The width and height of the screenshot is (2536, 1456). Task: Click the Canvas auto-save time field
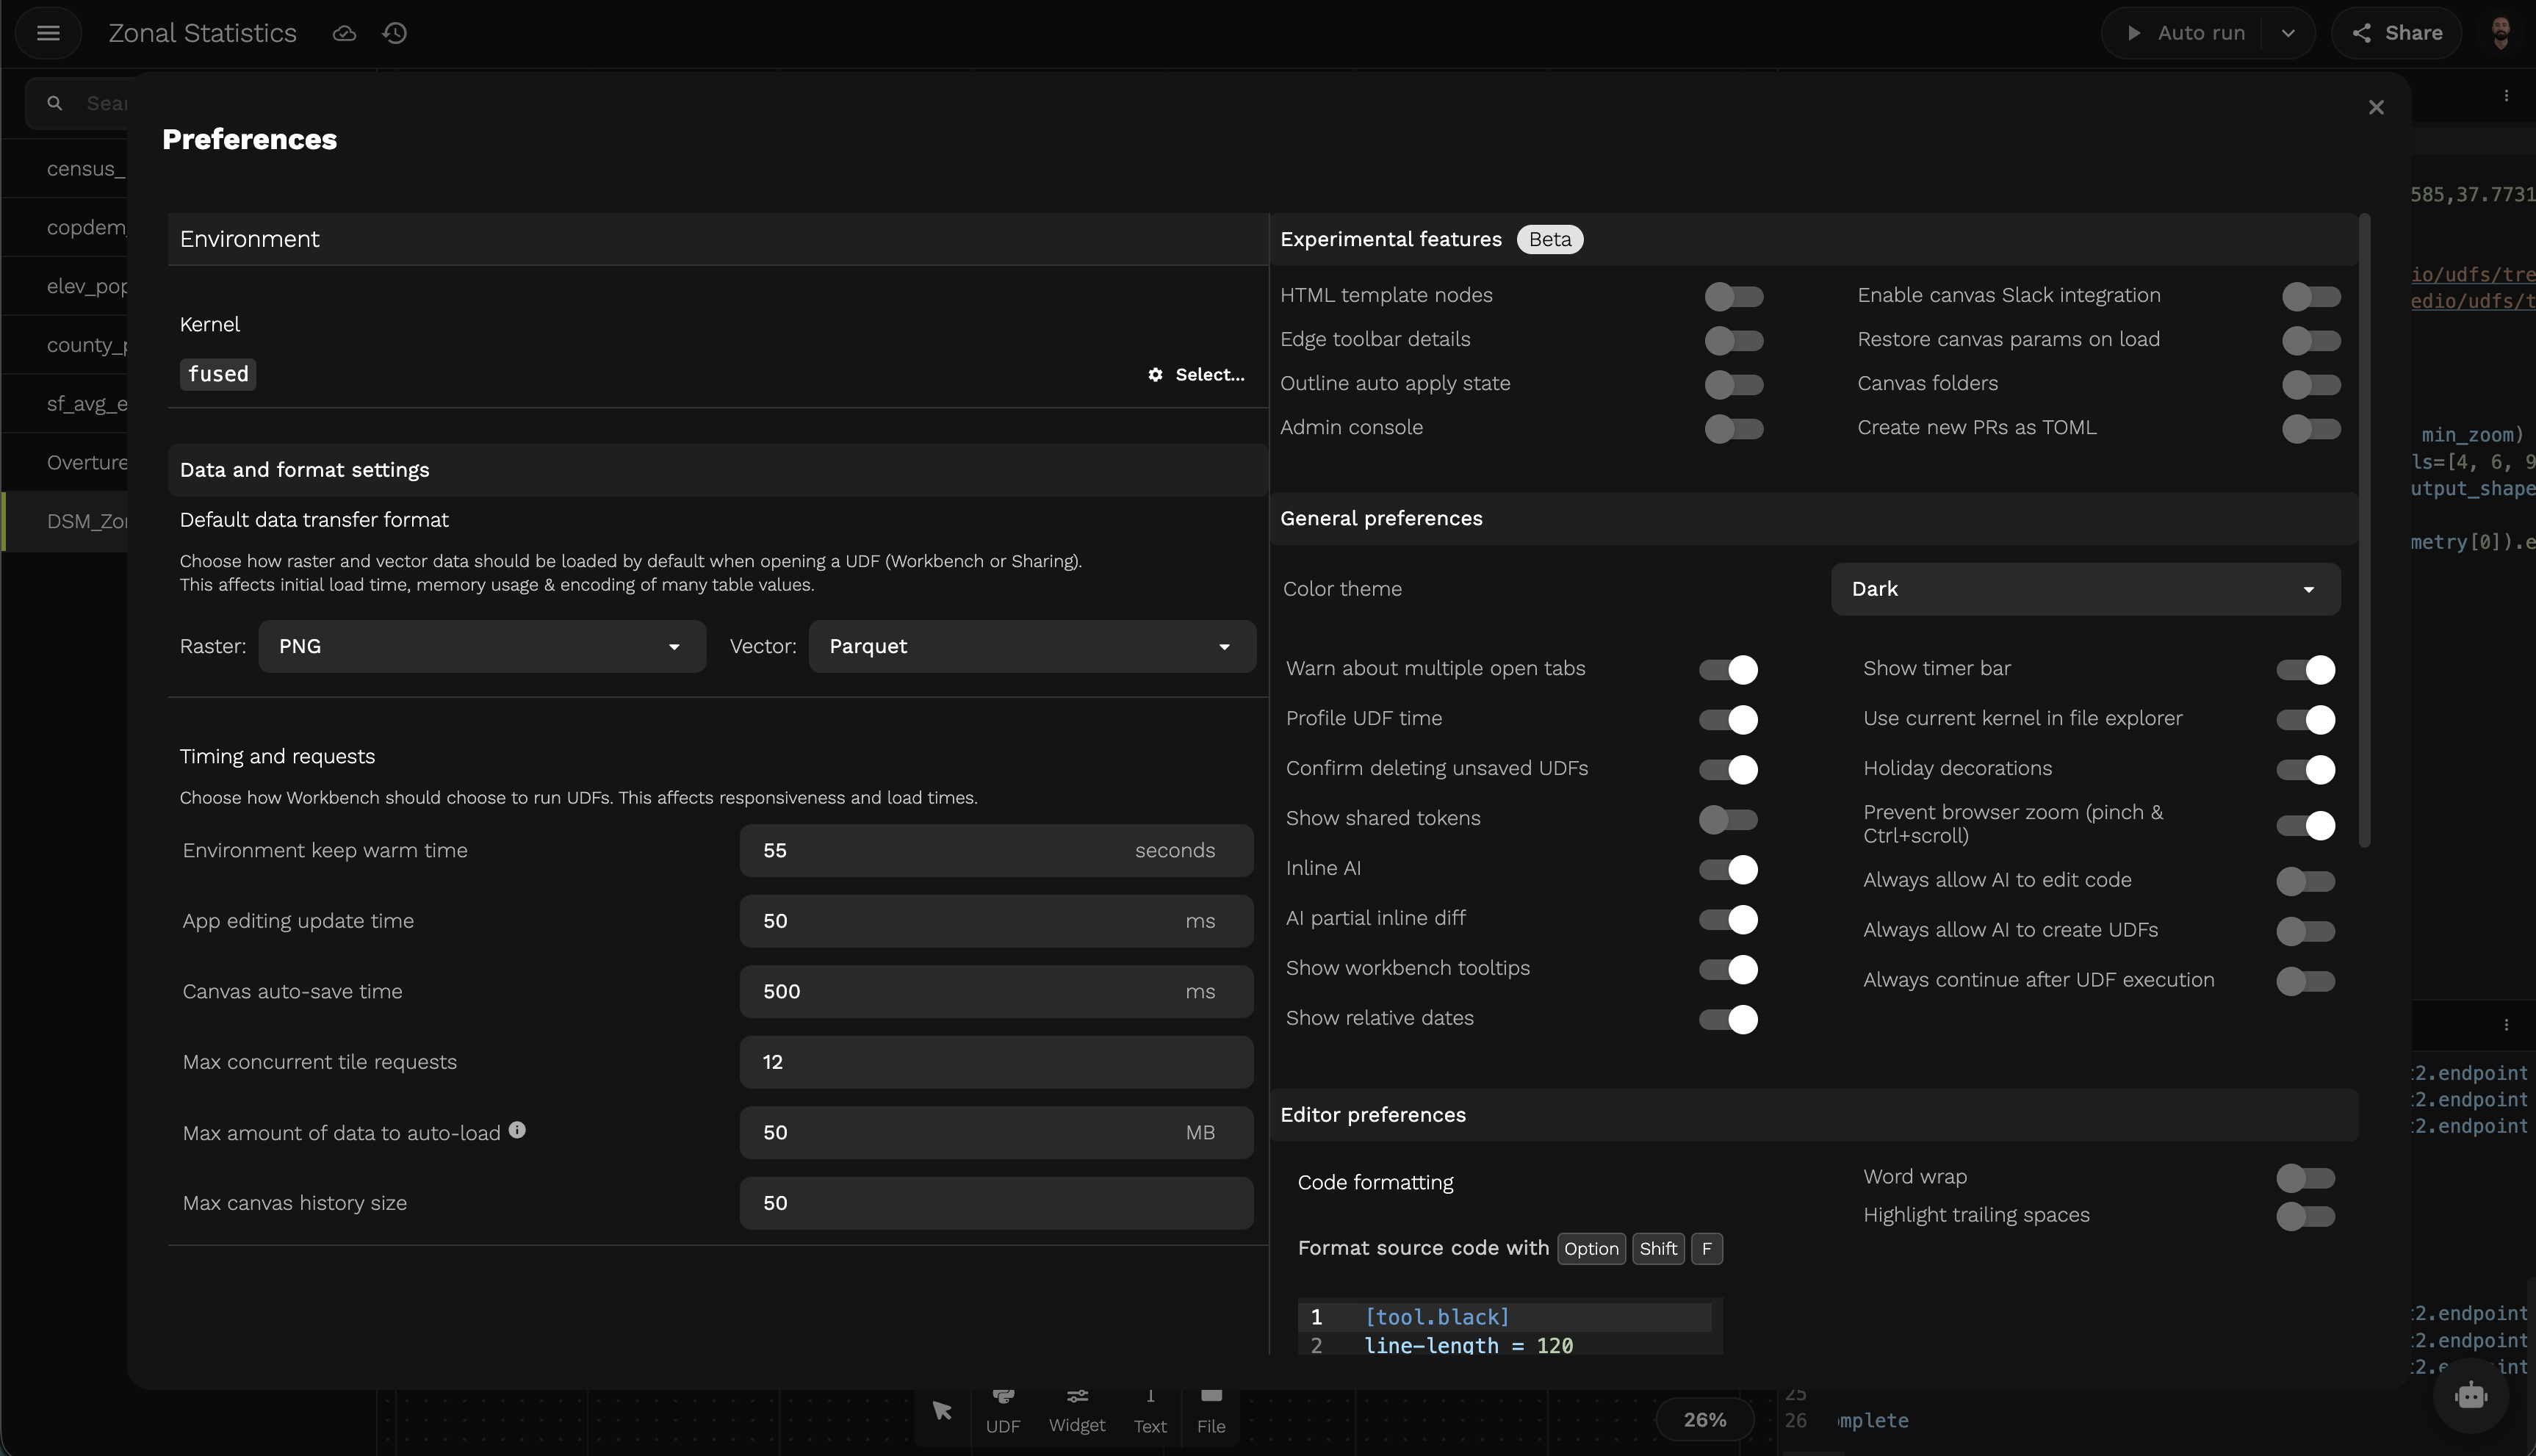coord(996,991)
